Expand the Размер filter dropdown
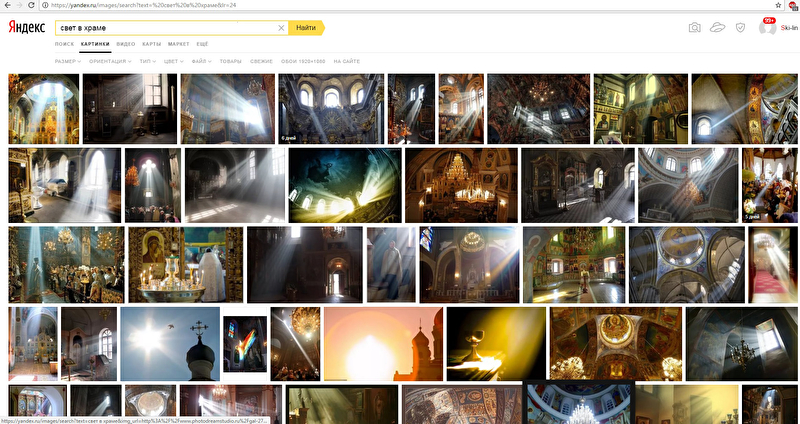This screenshot has height=424, width=800. (67, 62)
